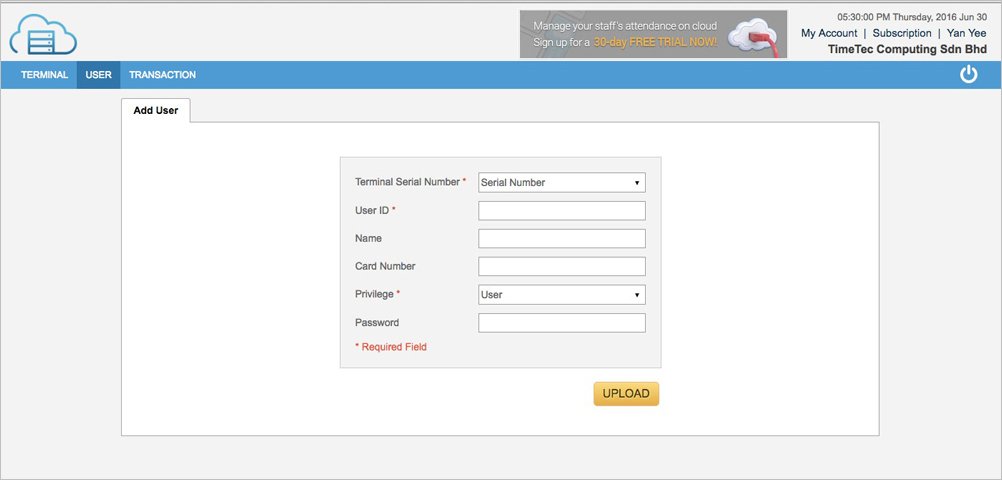Open the free trial advertisement banner
The height and width of the screenshot is (480, 1002).
(x=653, y=35)
